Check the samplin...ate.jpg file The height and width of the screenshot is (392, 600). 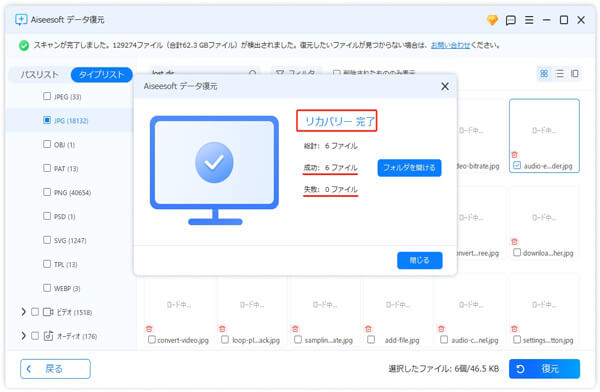(x=298, y=340)
